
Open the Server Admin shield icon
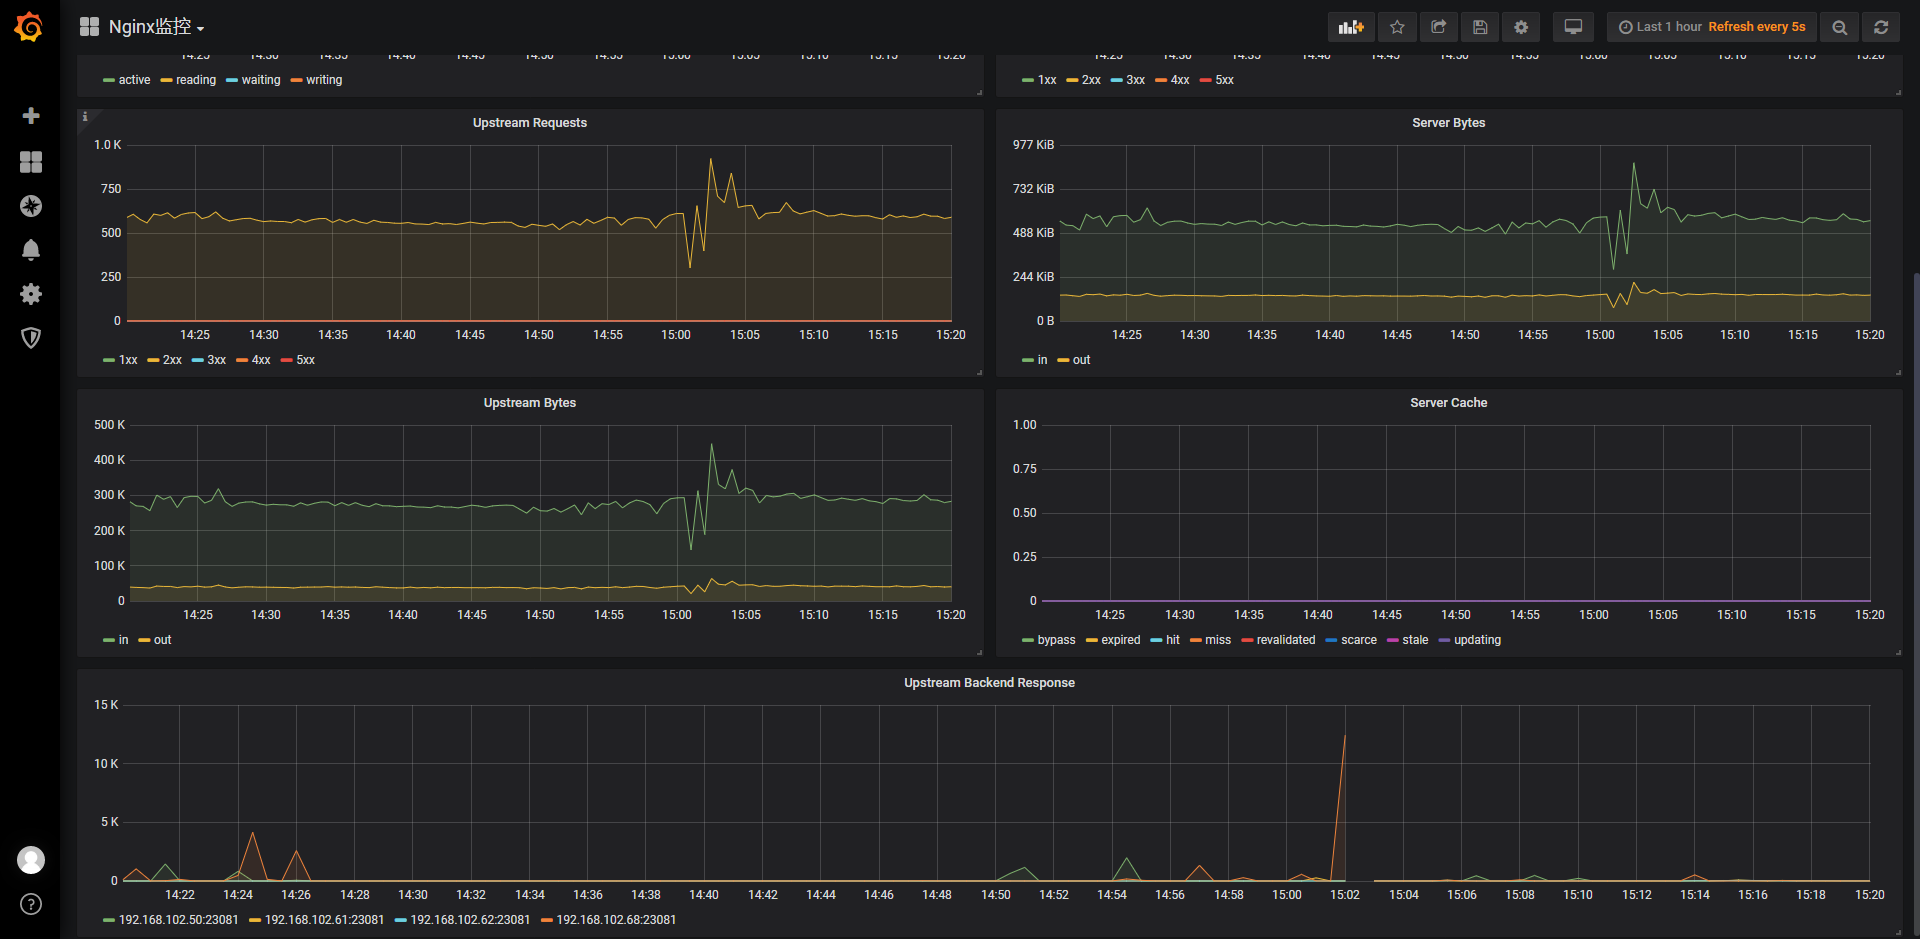[31, 338]
